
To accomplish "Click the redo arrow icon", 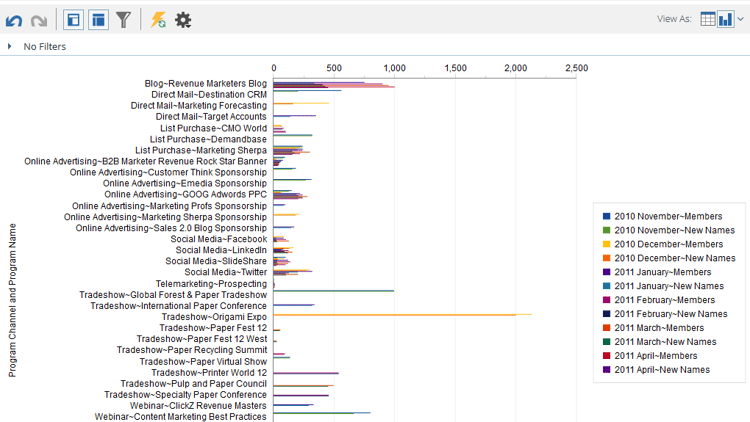I will (39, 21).
